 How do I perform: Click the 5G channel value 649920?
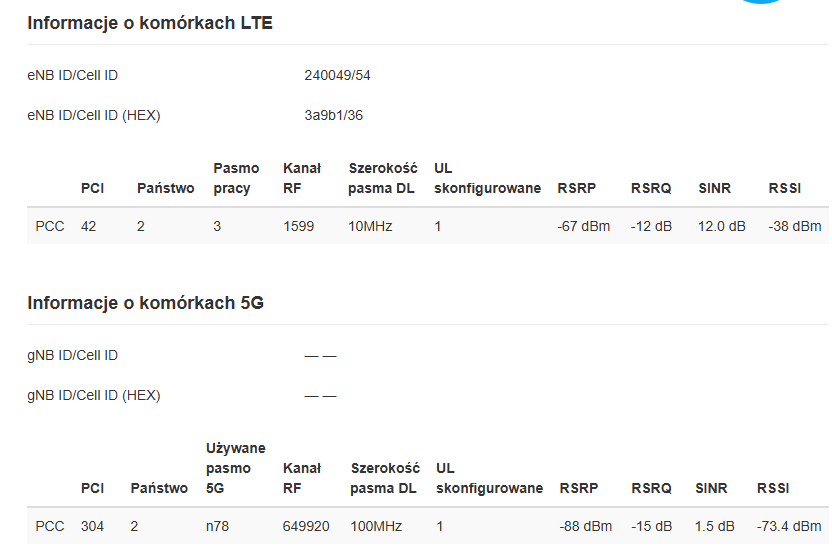306,526
